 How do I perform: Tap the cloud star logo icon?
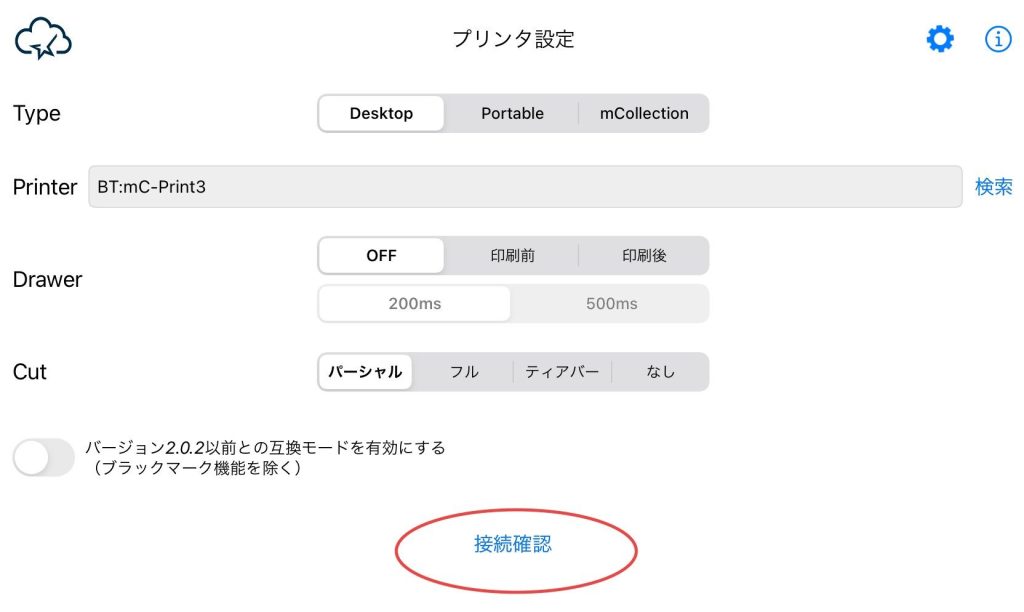(43, 39)
